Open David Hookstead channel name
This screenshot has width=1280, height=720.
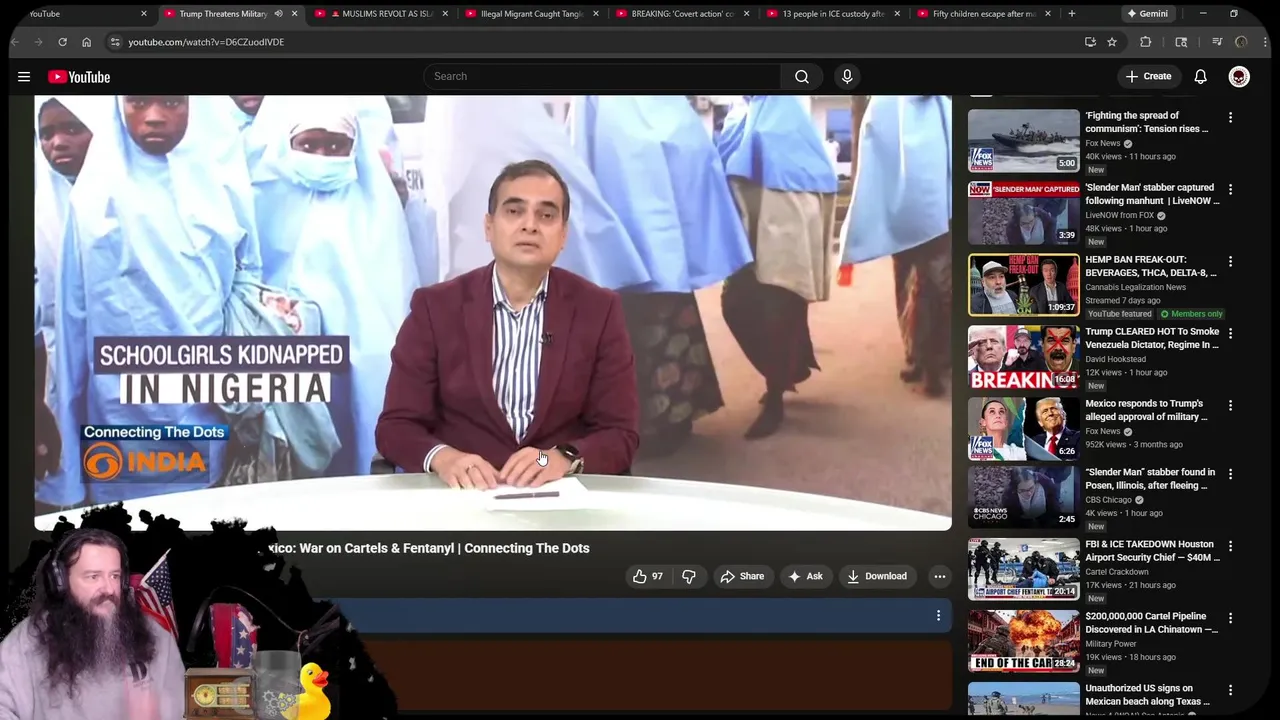point(1116,359)
